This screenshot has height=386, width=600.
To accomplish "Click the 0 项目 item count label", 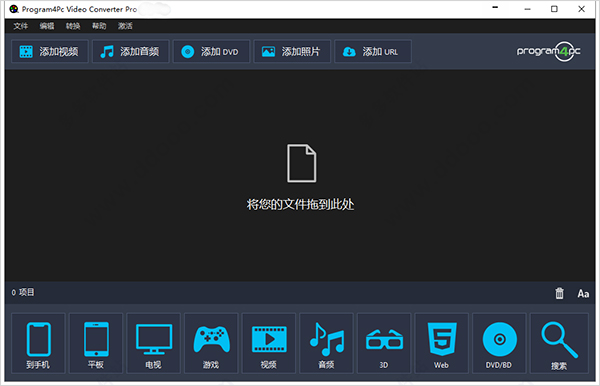I will tap(23, 292).
